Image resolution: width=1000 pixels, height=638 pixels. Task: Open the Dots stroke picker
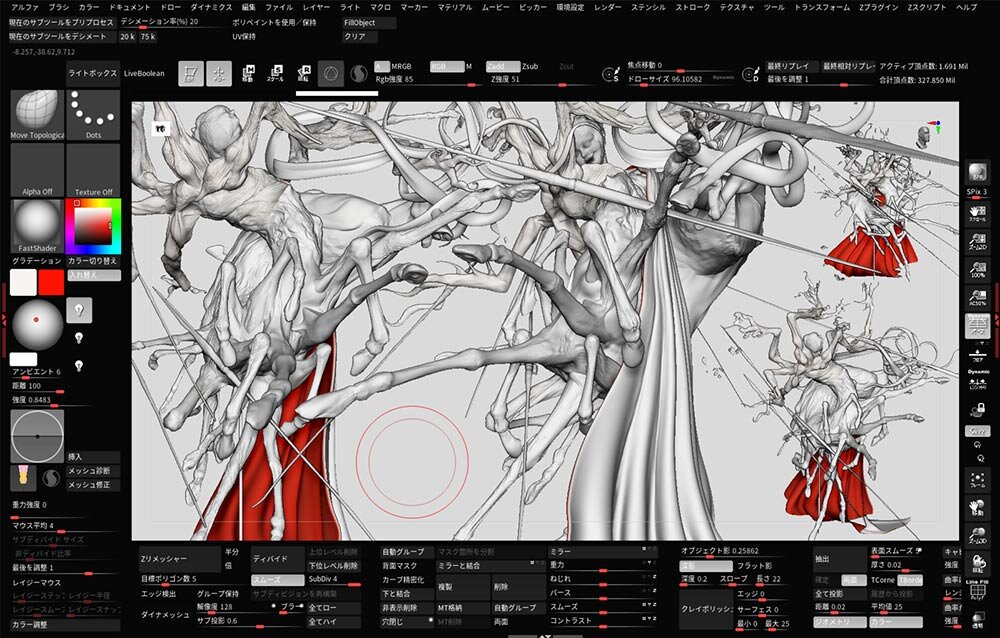[93, 115]
